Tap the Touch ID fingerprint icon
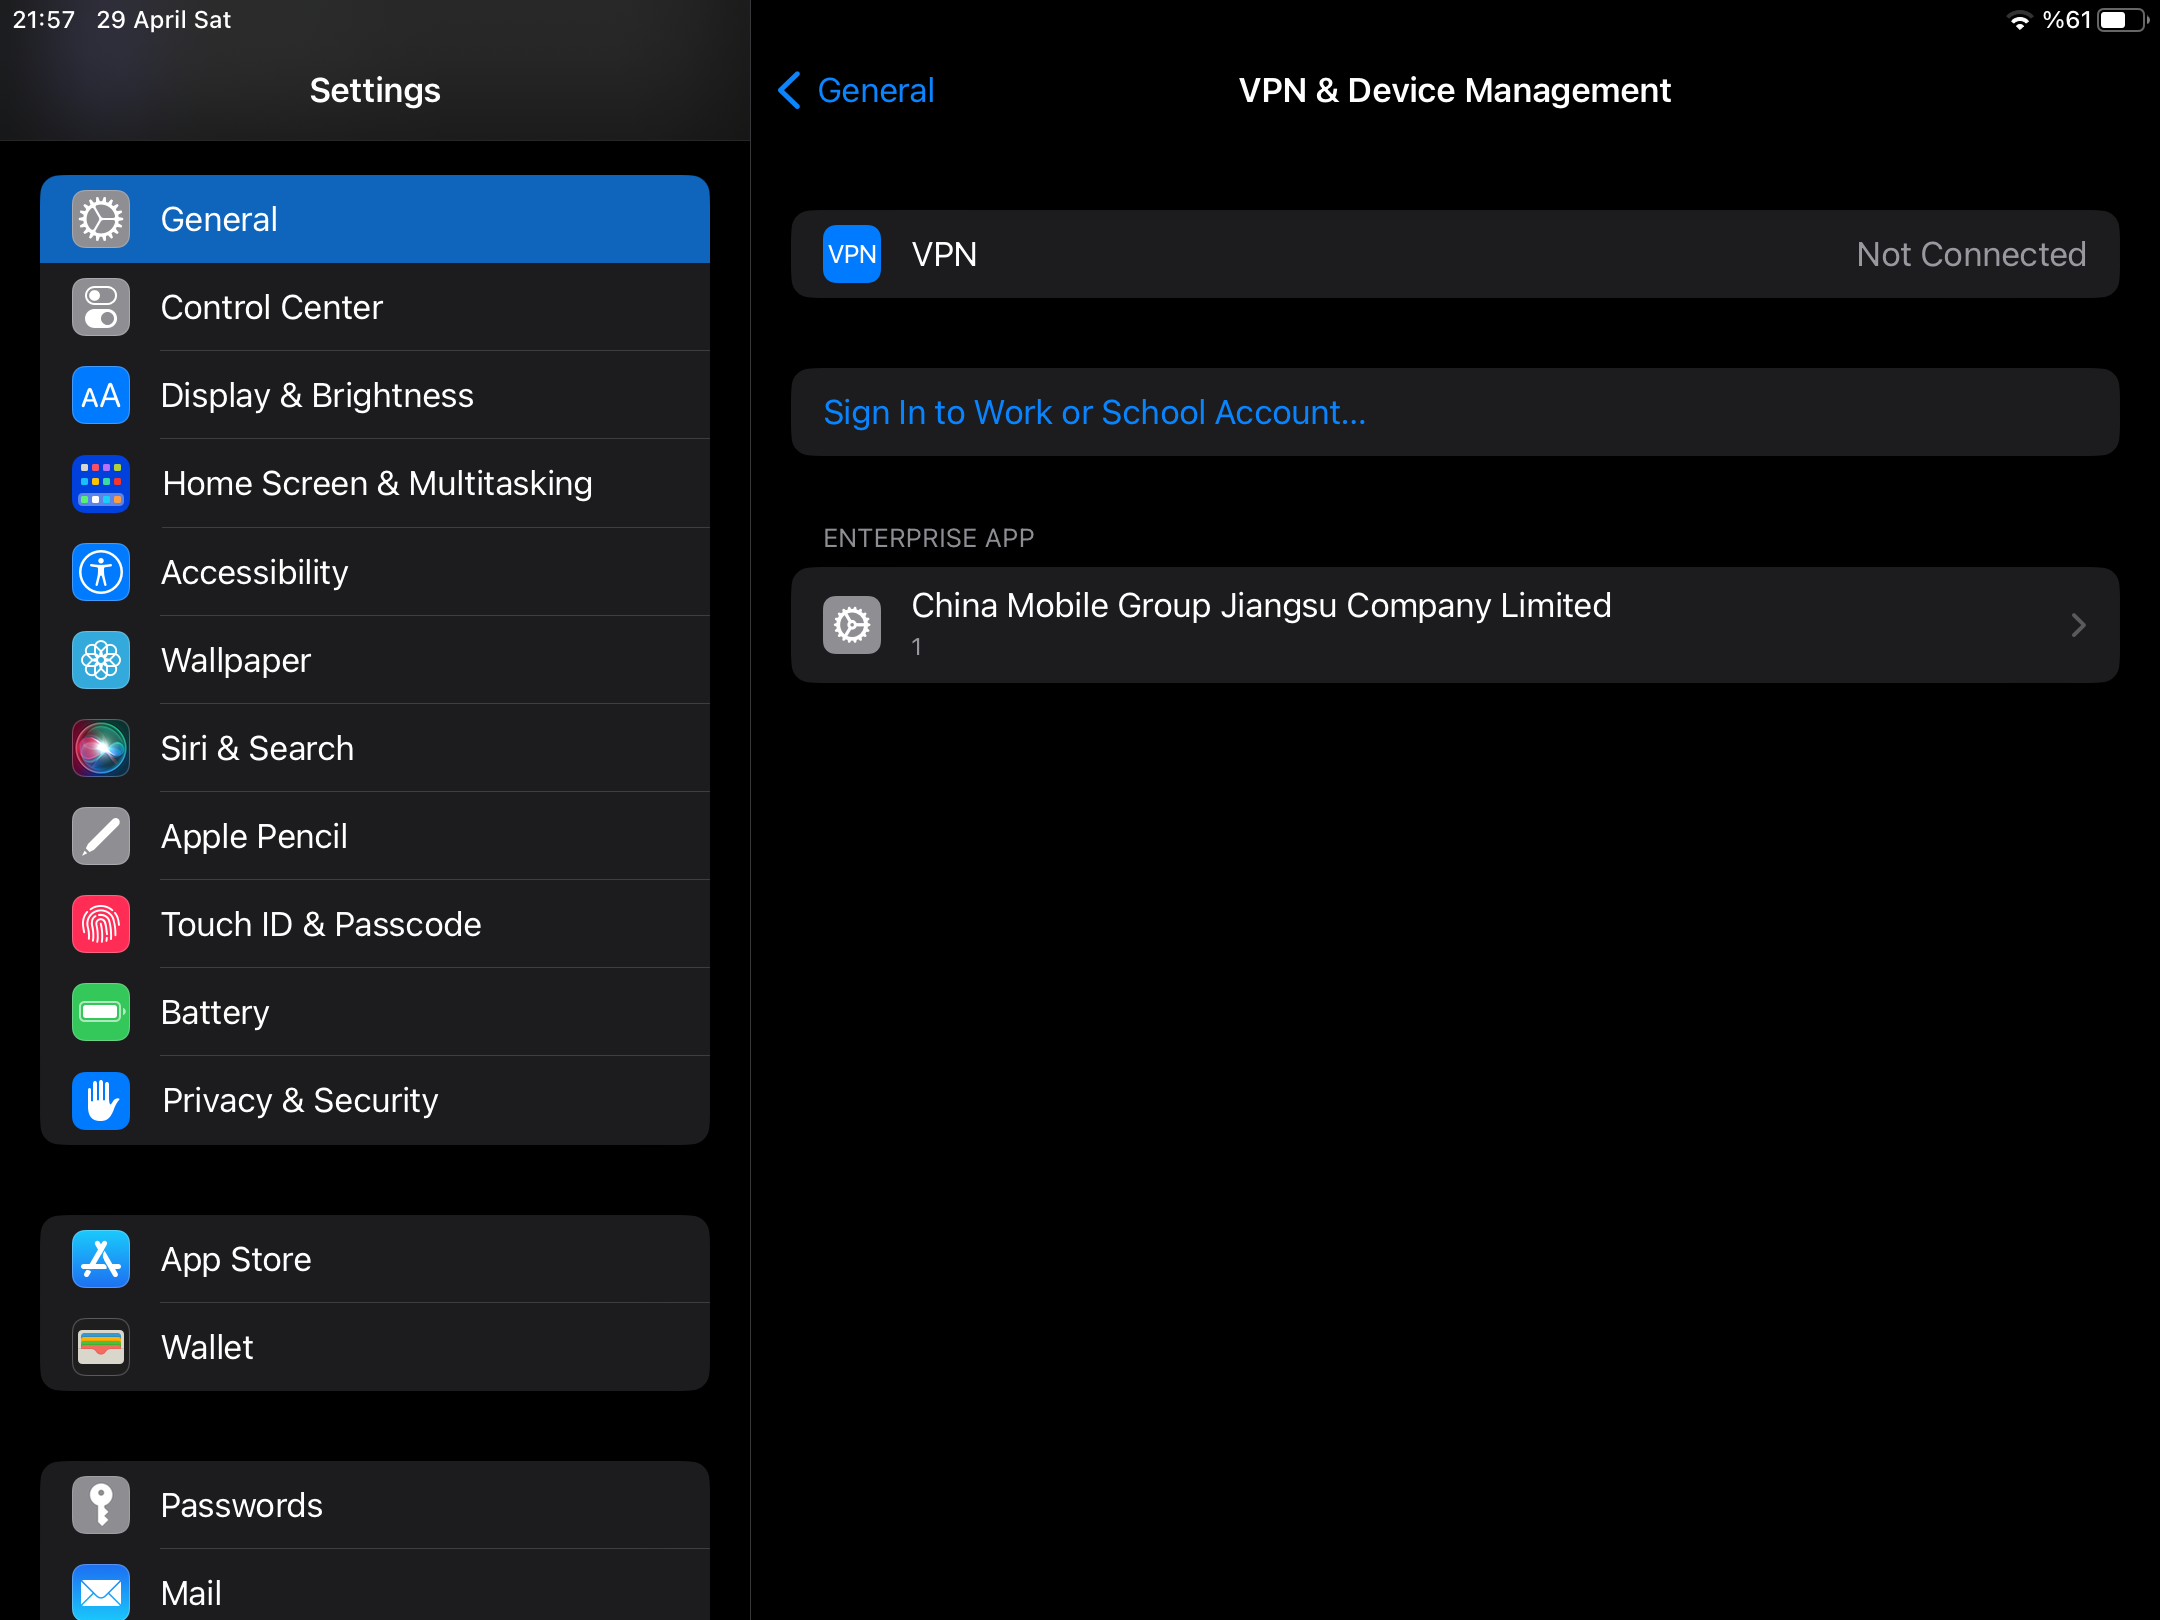This screenshot has height=1620, width=2160. 101,924
